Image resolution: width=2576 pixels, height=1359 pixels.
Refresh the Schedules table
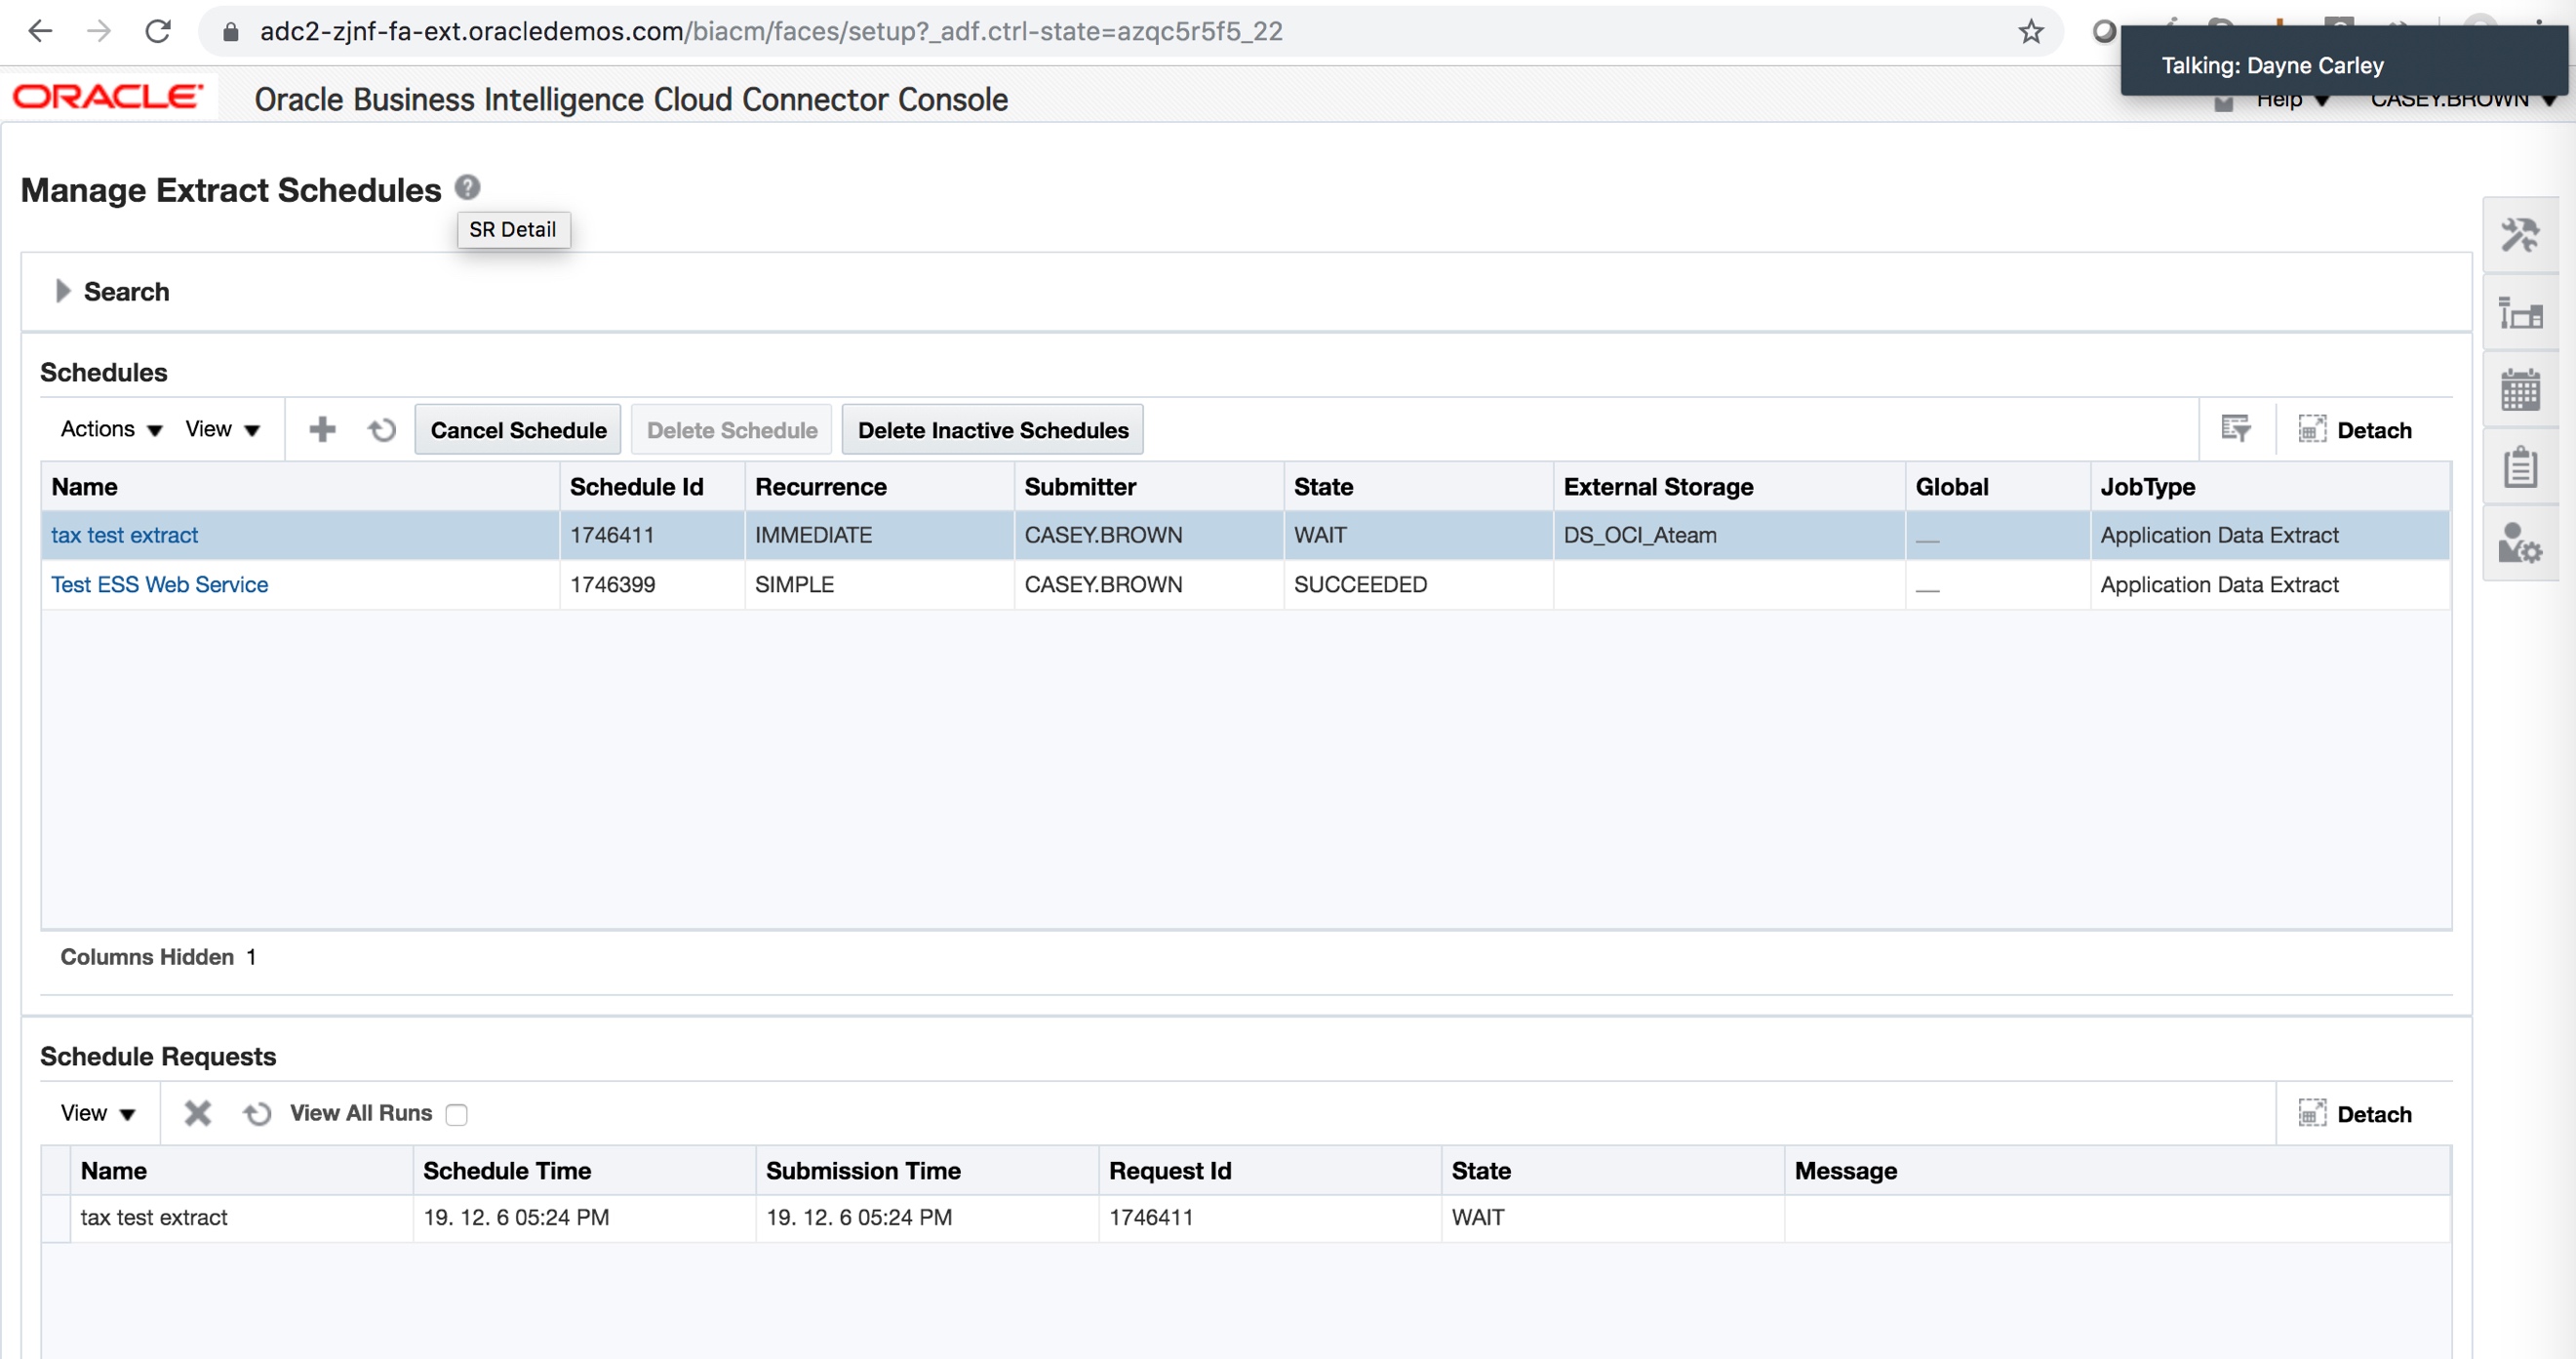pyautogui.click(x=381, y=430)
